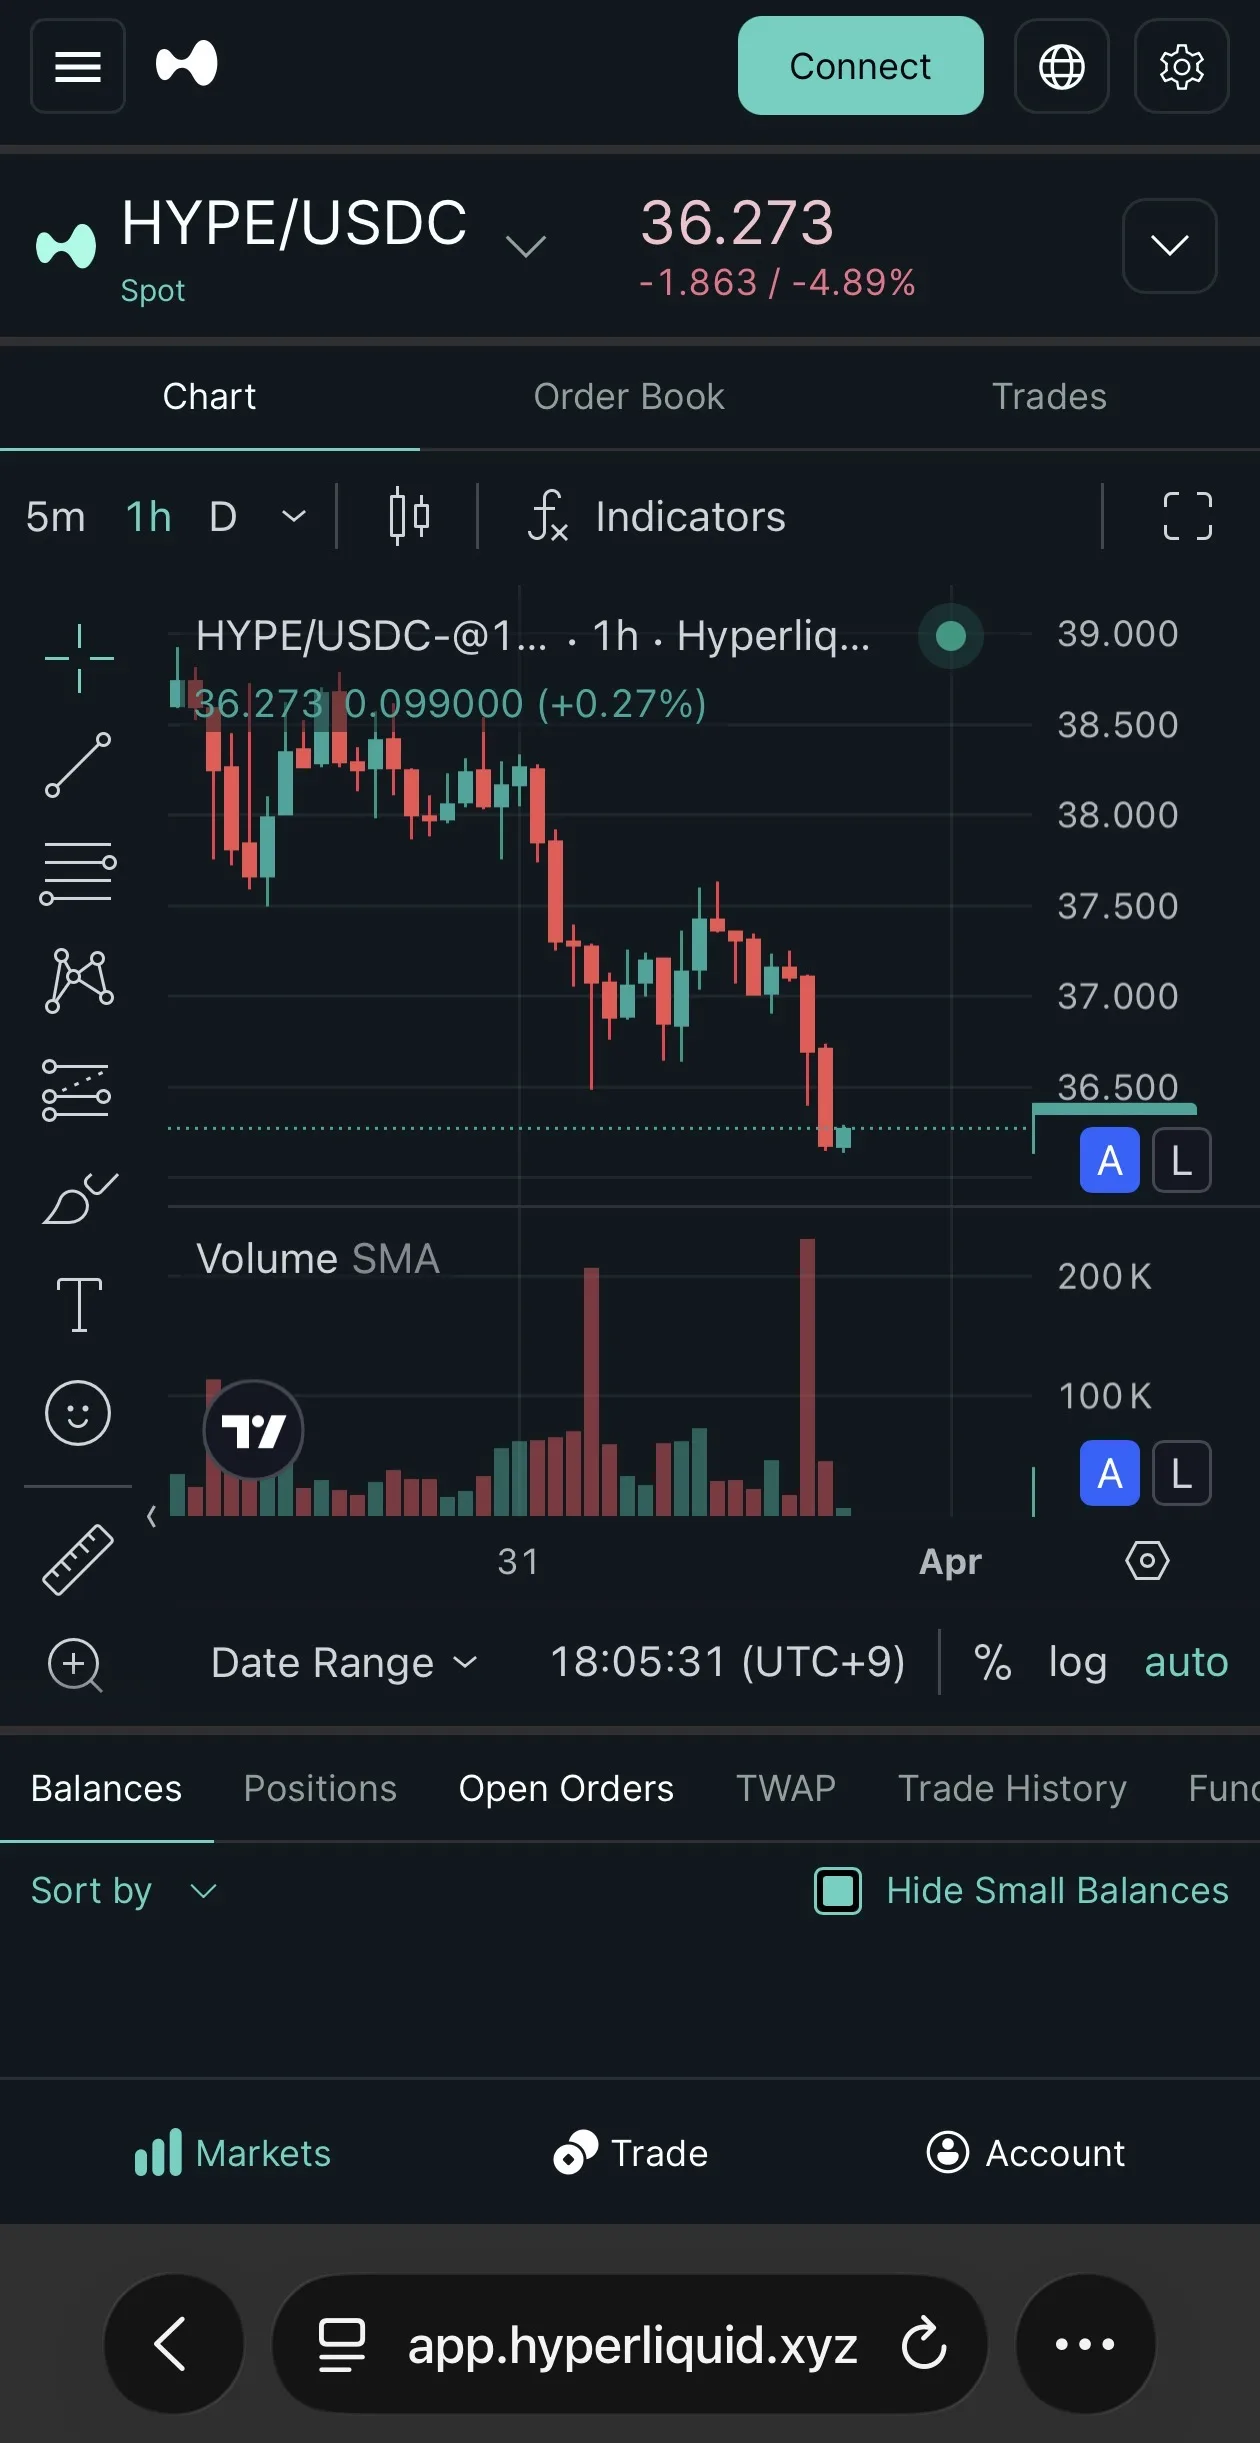Image resolution: width=1260 pixels, height=2443 pixels.
Task: Open the timezone selector 18:05:31 (UTC+9)
Action: (x=727, y=1662)
